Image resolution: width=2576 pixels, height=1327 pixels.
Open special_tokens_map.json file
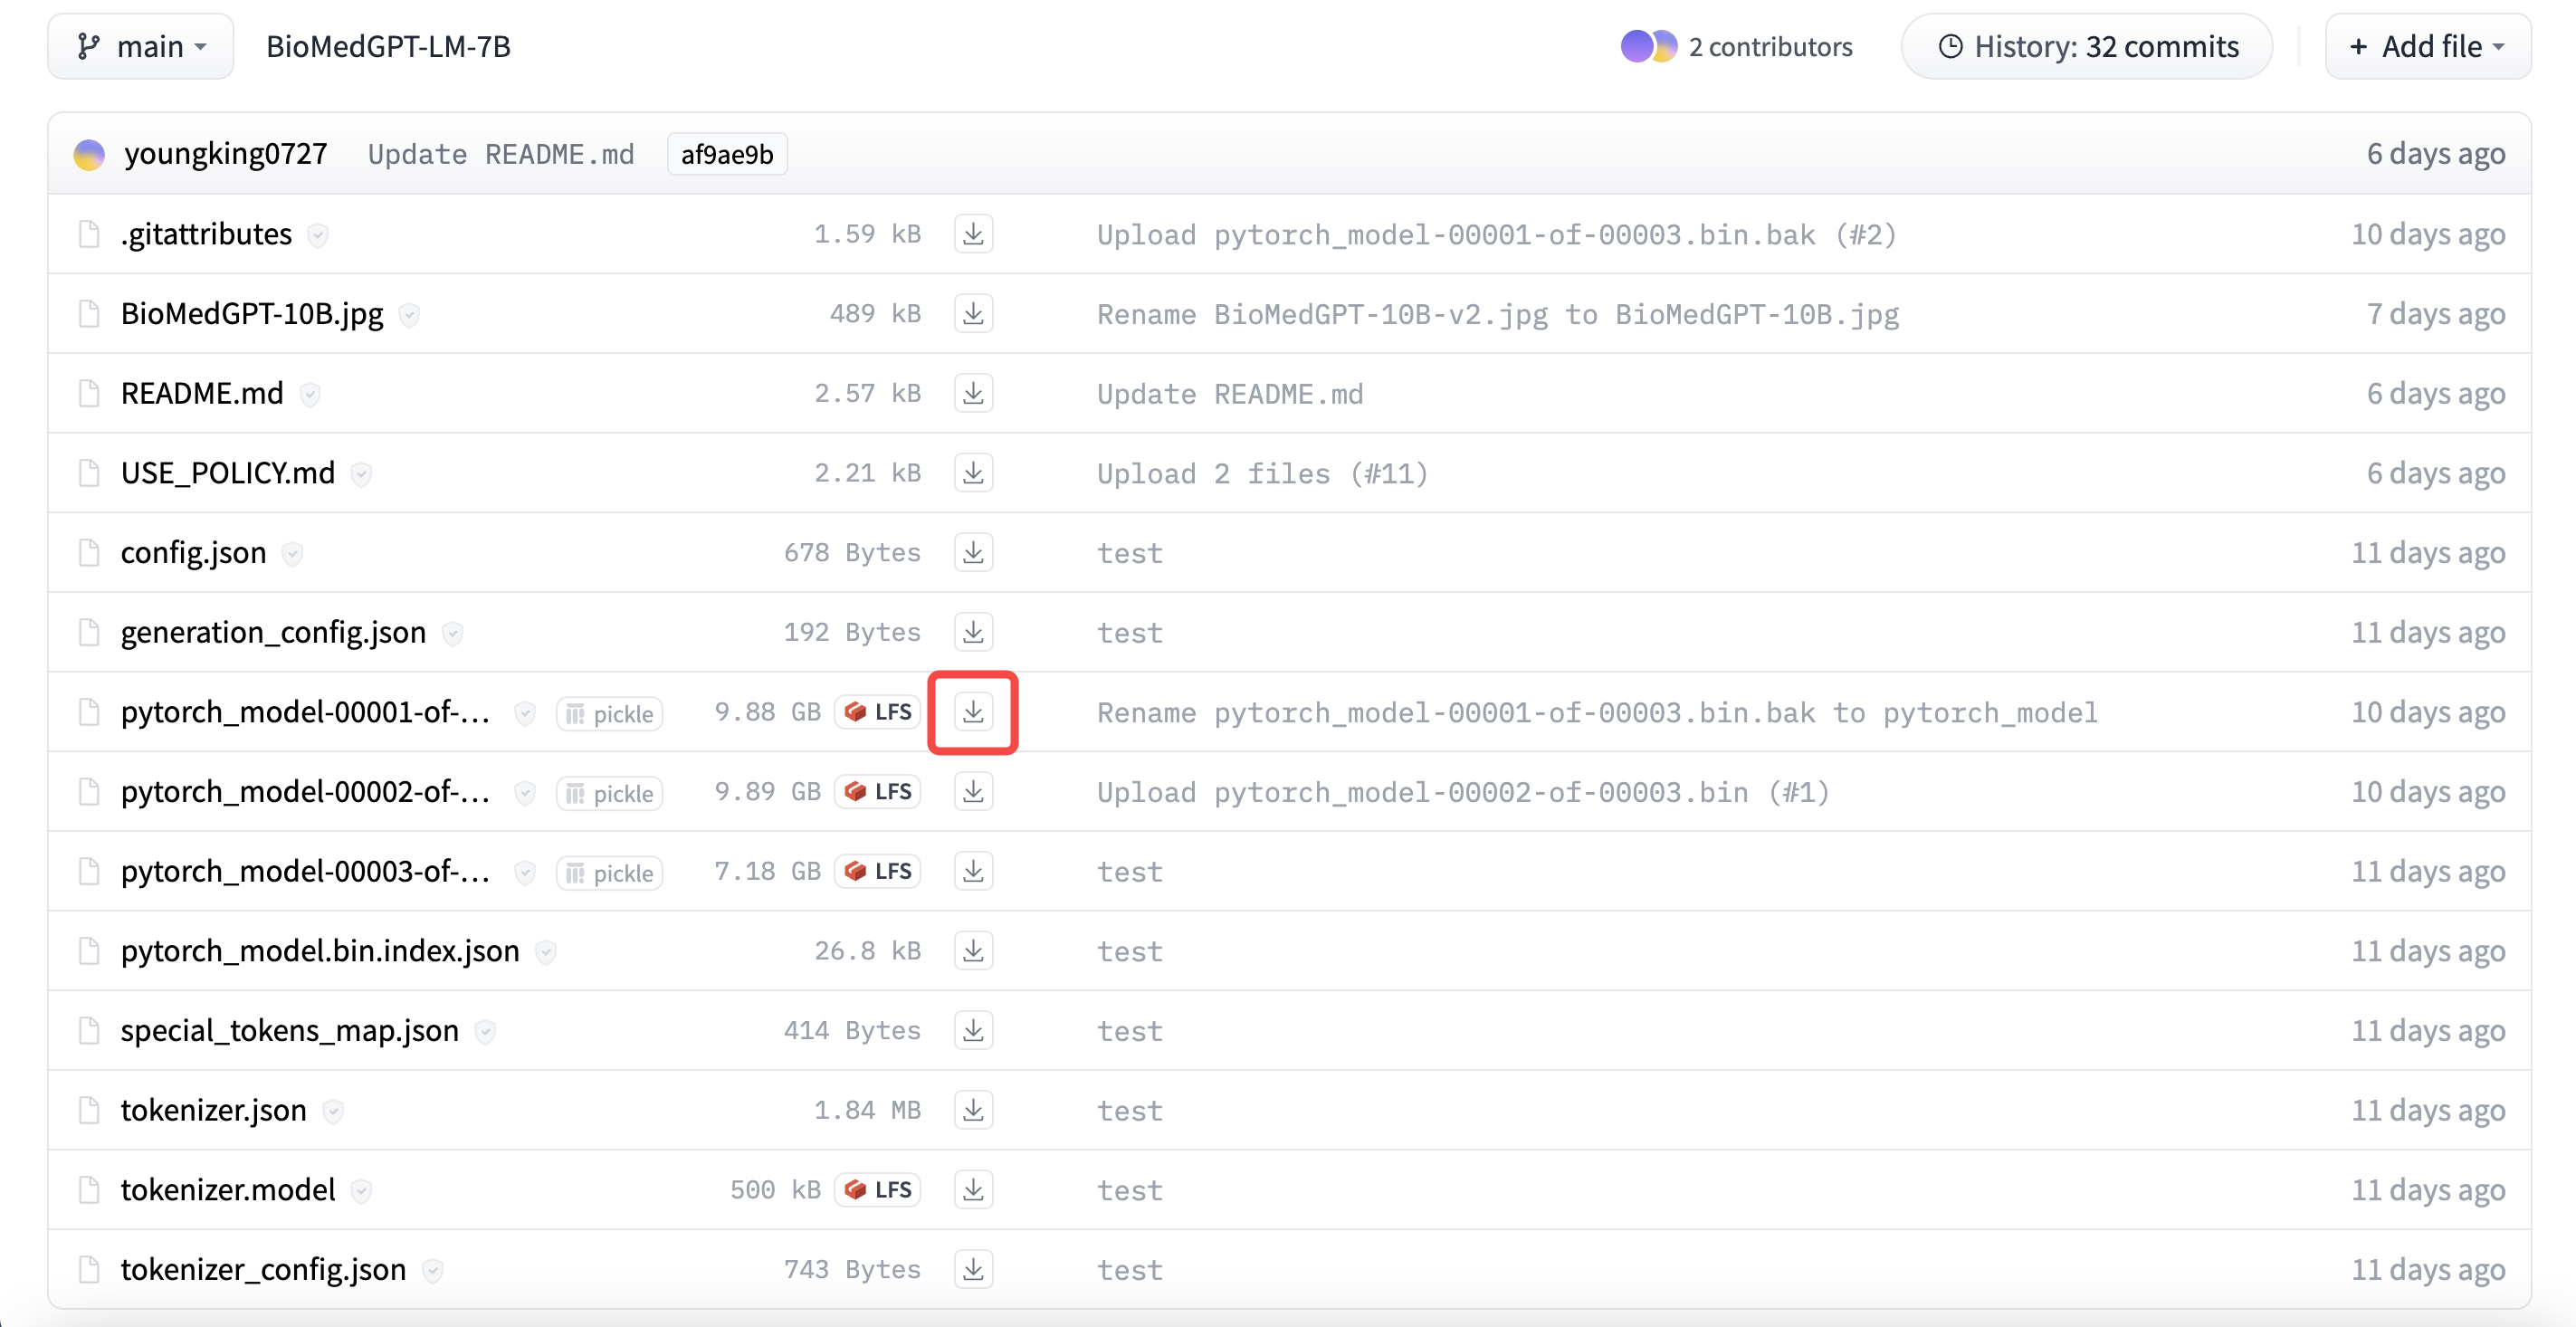pyautogui.click(x=290, y=1030)
